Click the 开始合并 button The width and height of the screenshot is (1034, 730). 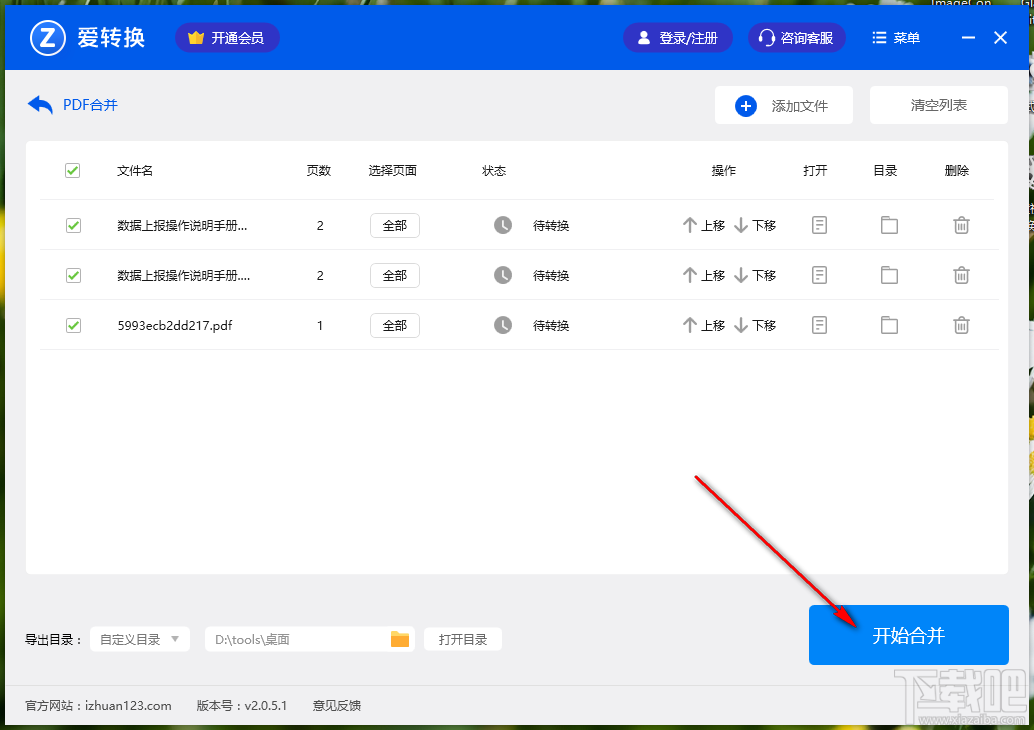[908, 634]
